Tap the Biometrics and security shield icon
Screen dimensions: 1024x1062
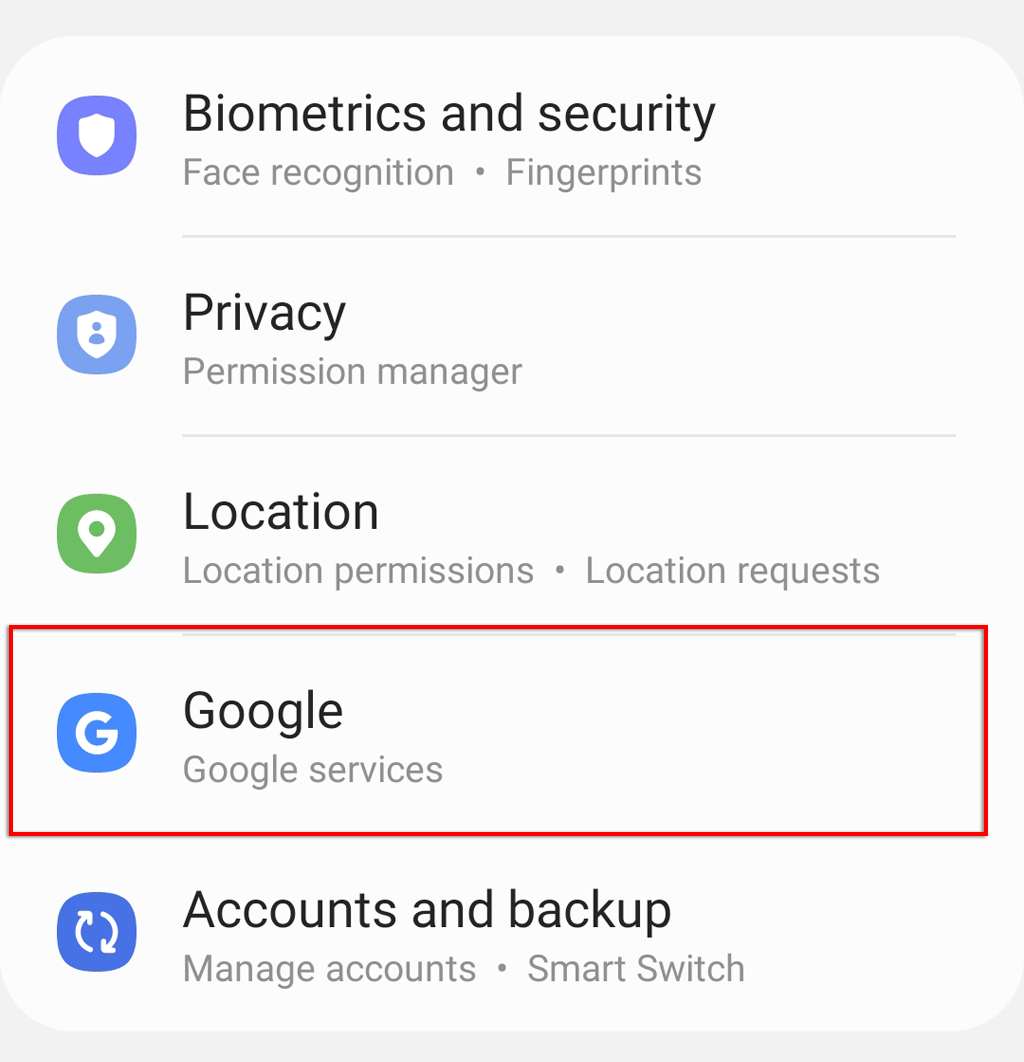click(97, 135)
